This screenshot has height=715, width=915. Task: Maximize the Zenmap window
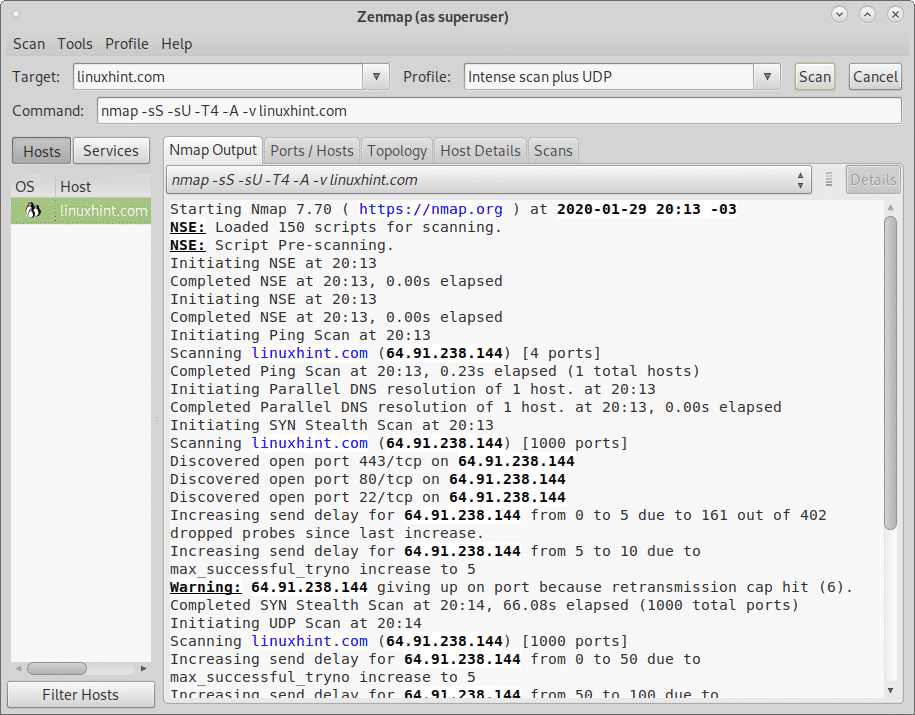point(867,15)
